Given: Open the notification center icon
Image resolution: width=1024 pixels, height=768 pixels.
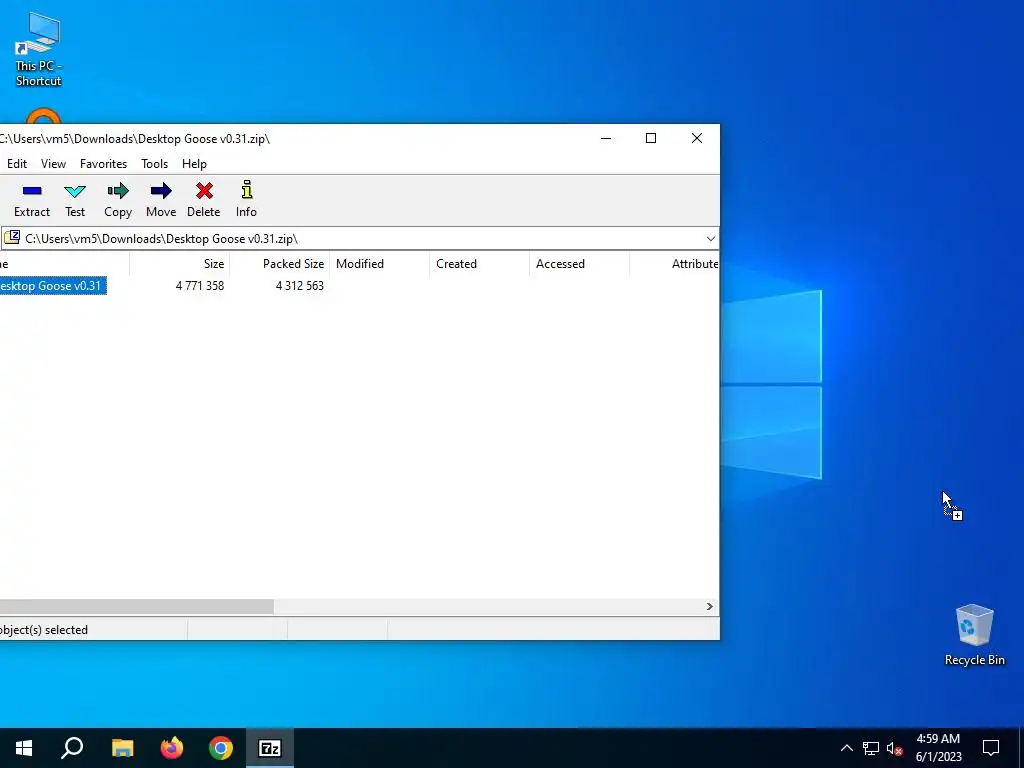Looking at the screenshot, I should click(x=991, y=748).
